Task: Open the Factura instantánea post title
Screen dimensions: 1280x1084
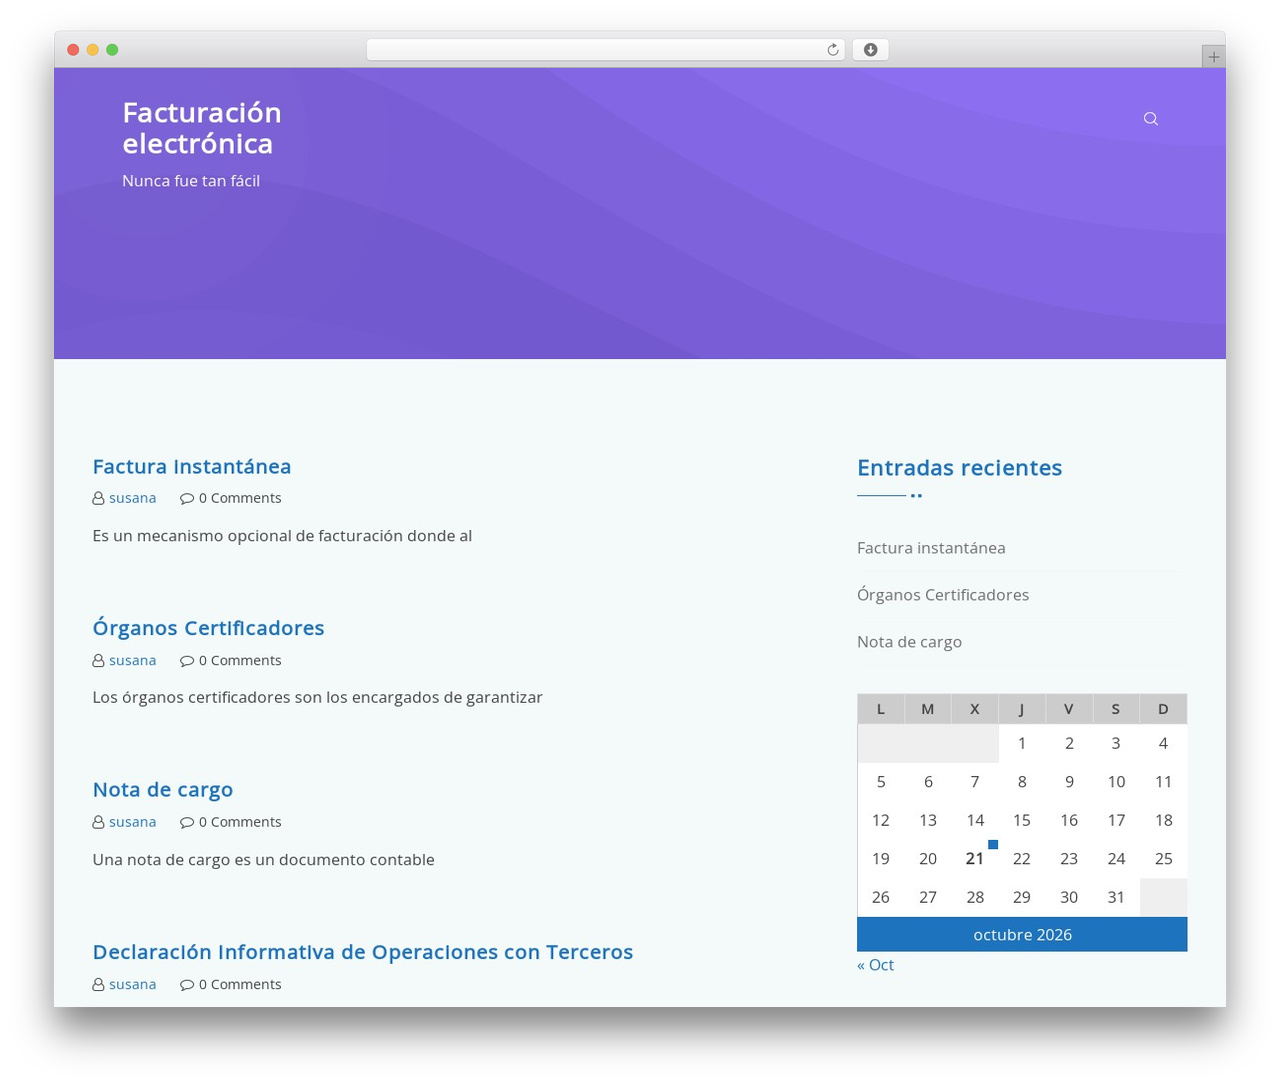Action: pos(192,467)
